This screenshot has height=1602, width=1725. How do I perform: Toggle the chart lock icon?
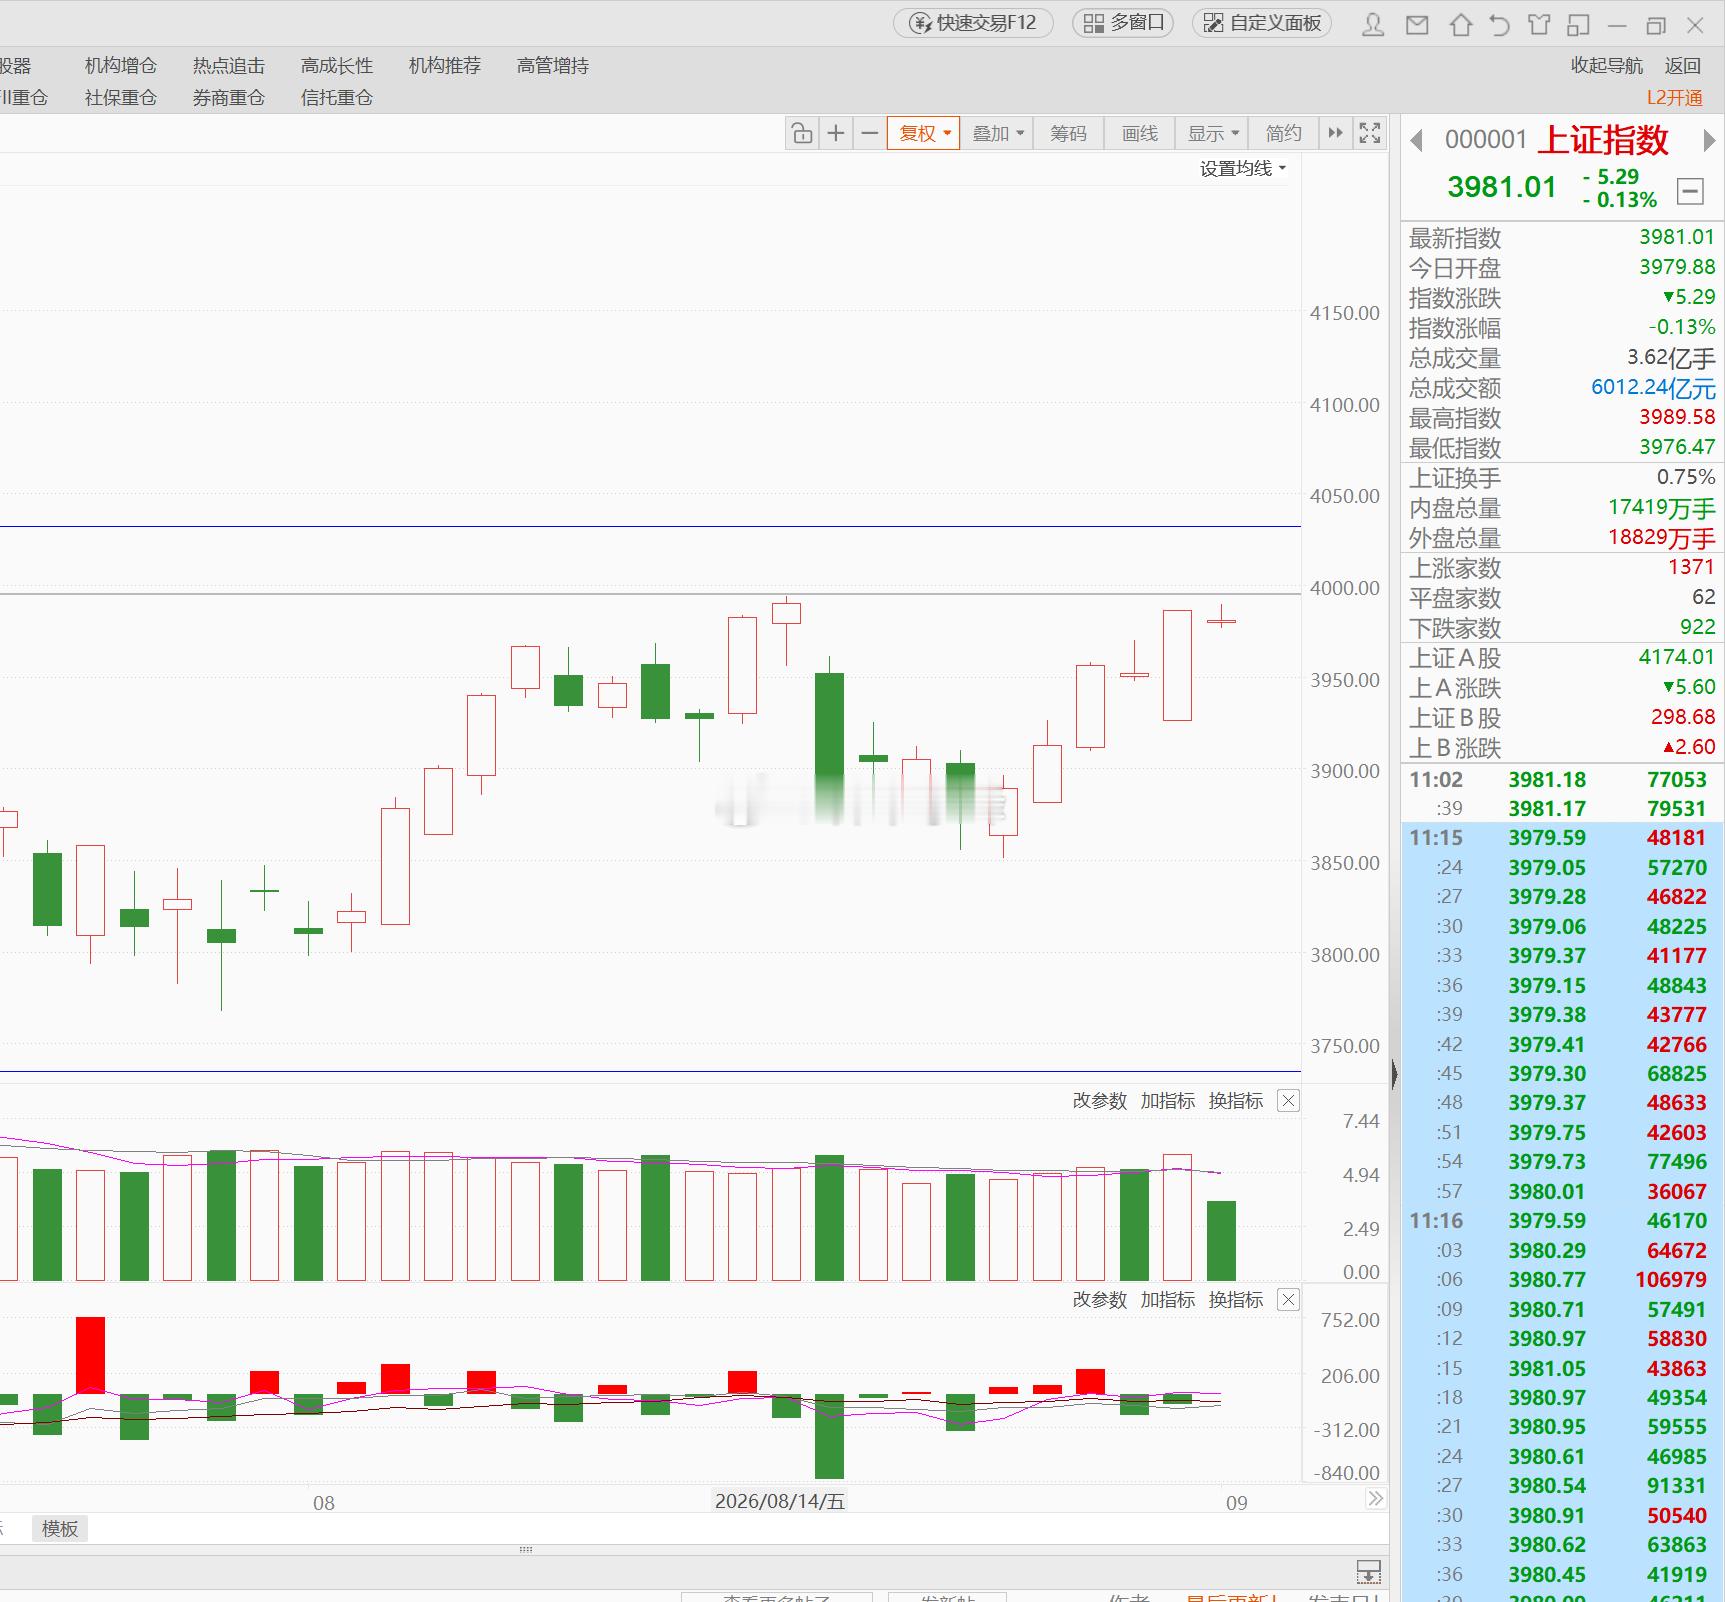pyautogui.click(x=802, y=133)
